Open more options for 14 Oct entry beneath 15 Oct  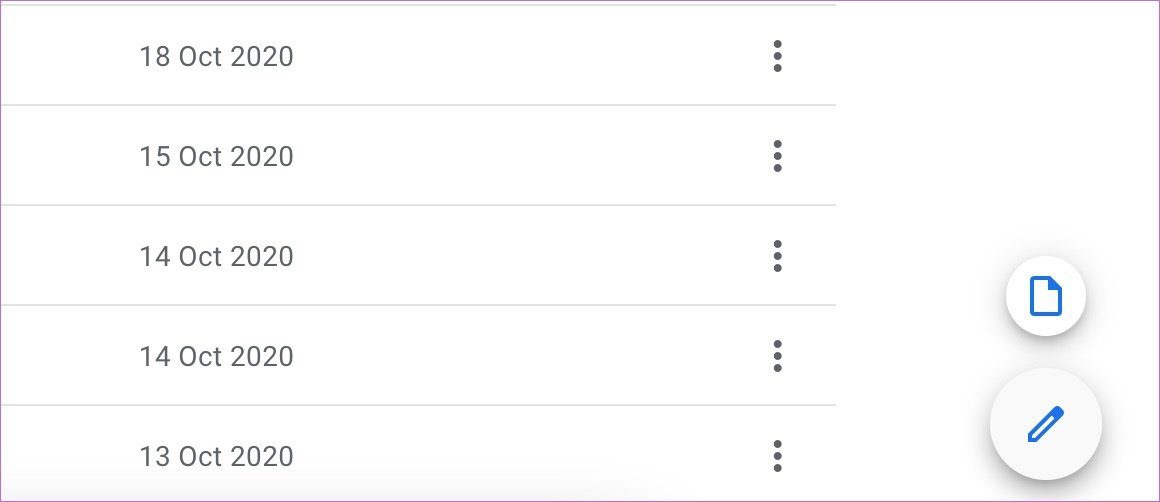pyautogui.click(x=777, y=256)
